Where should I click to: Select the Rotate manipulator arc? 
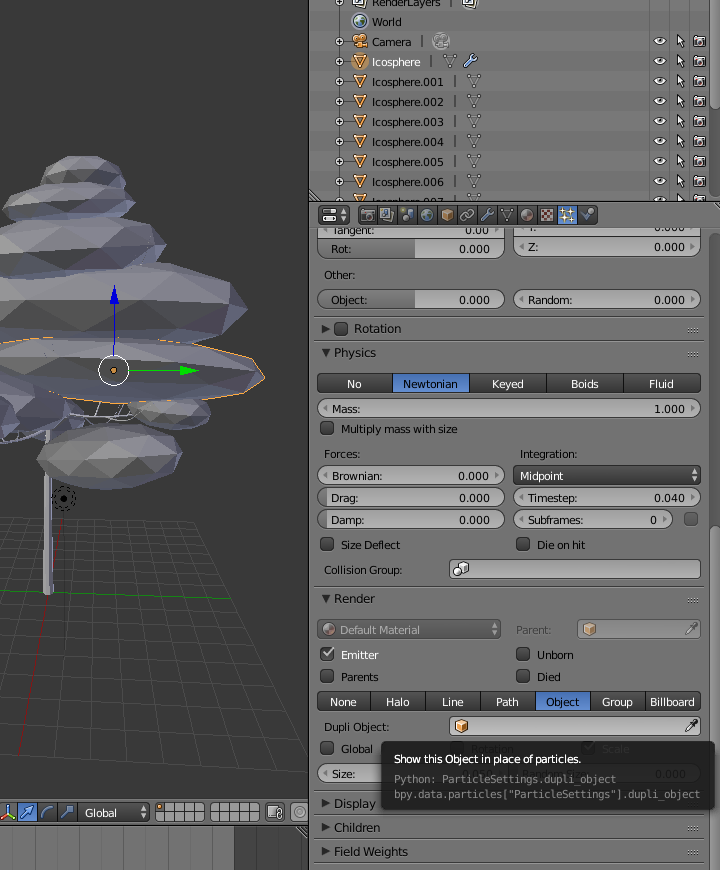(47, 813)
